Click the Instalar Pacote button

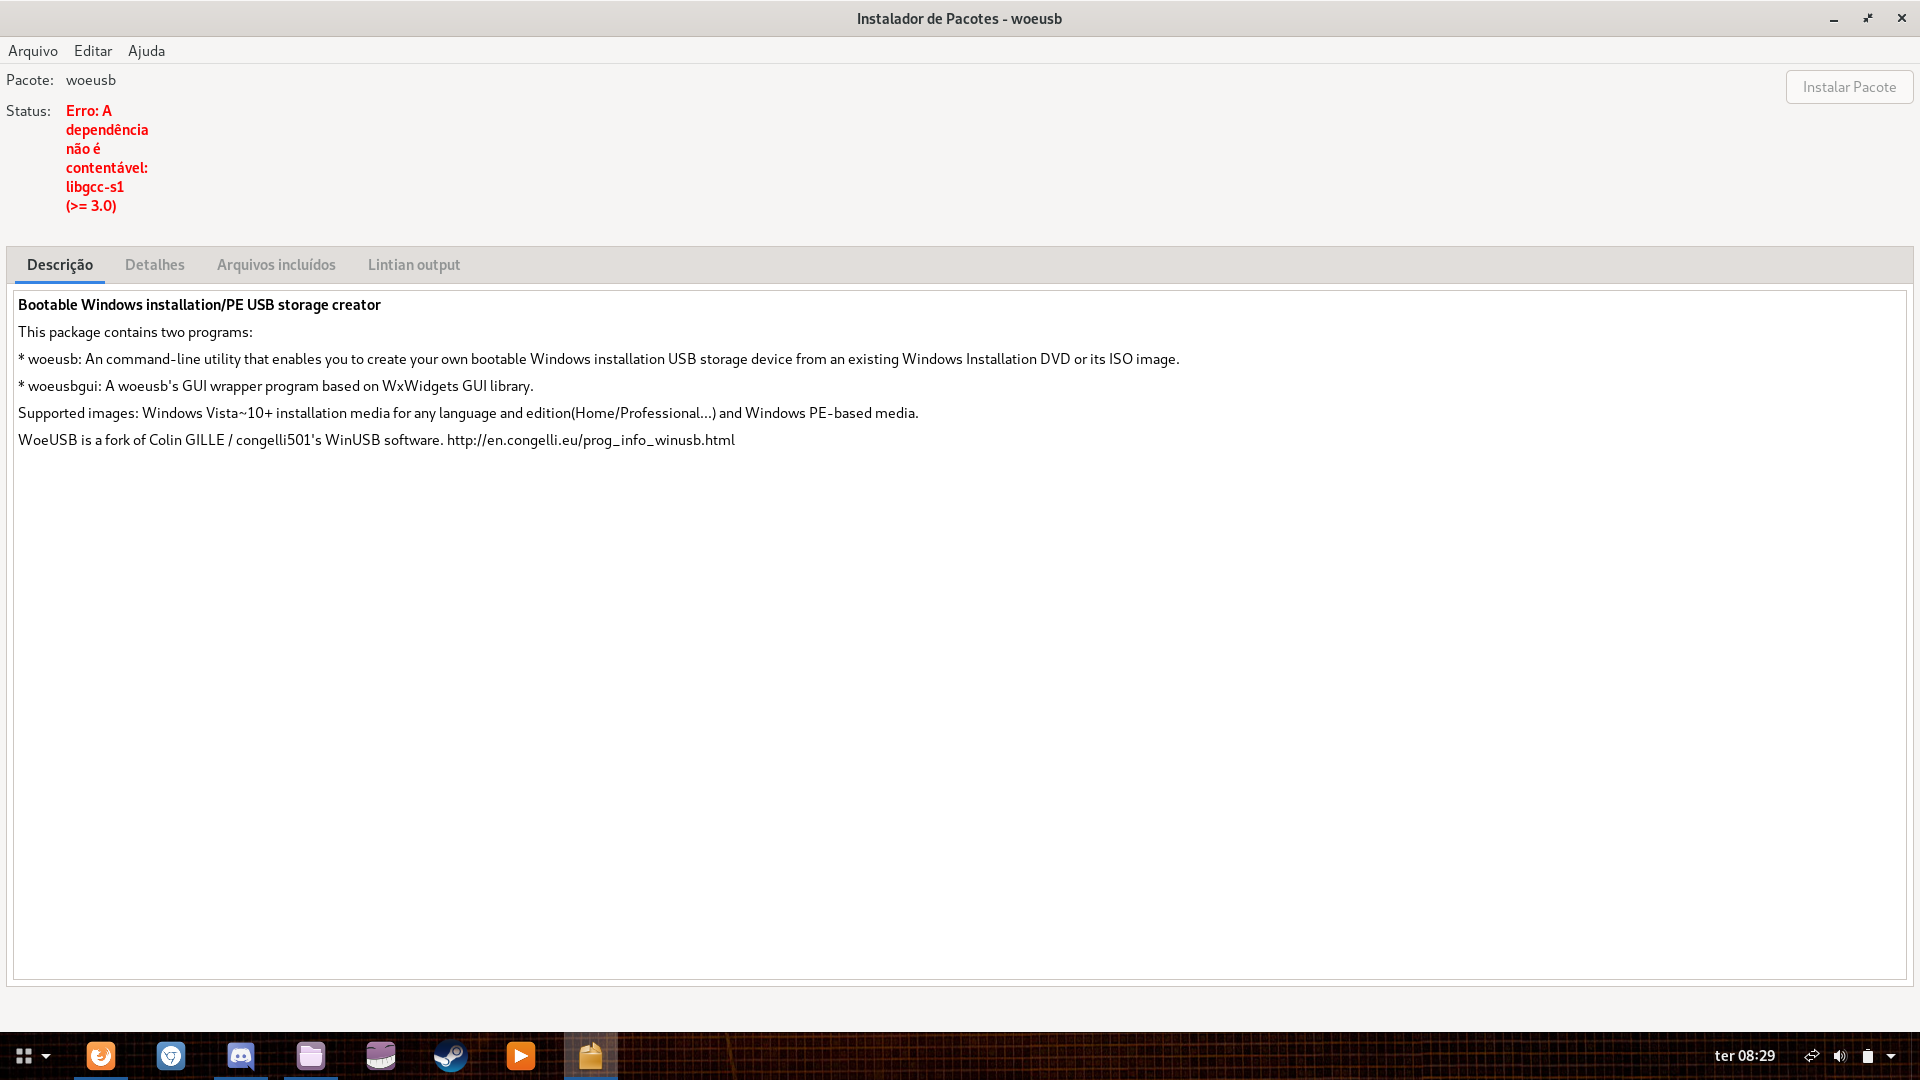(1849, 87)
